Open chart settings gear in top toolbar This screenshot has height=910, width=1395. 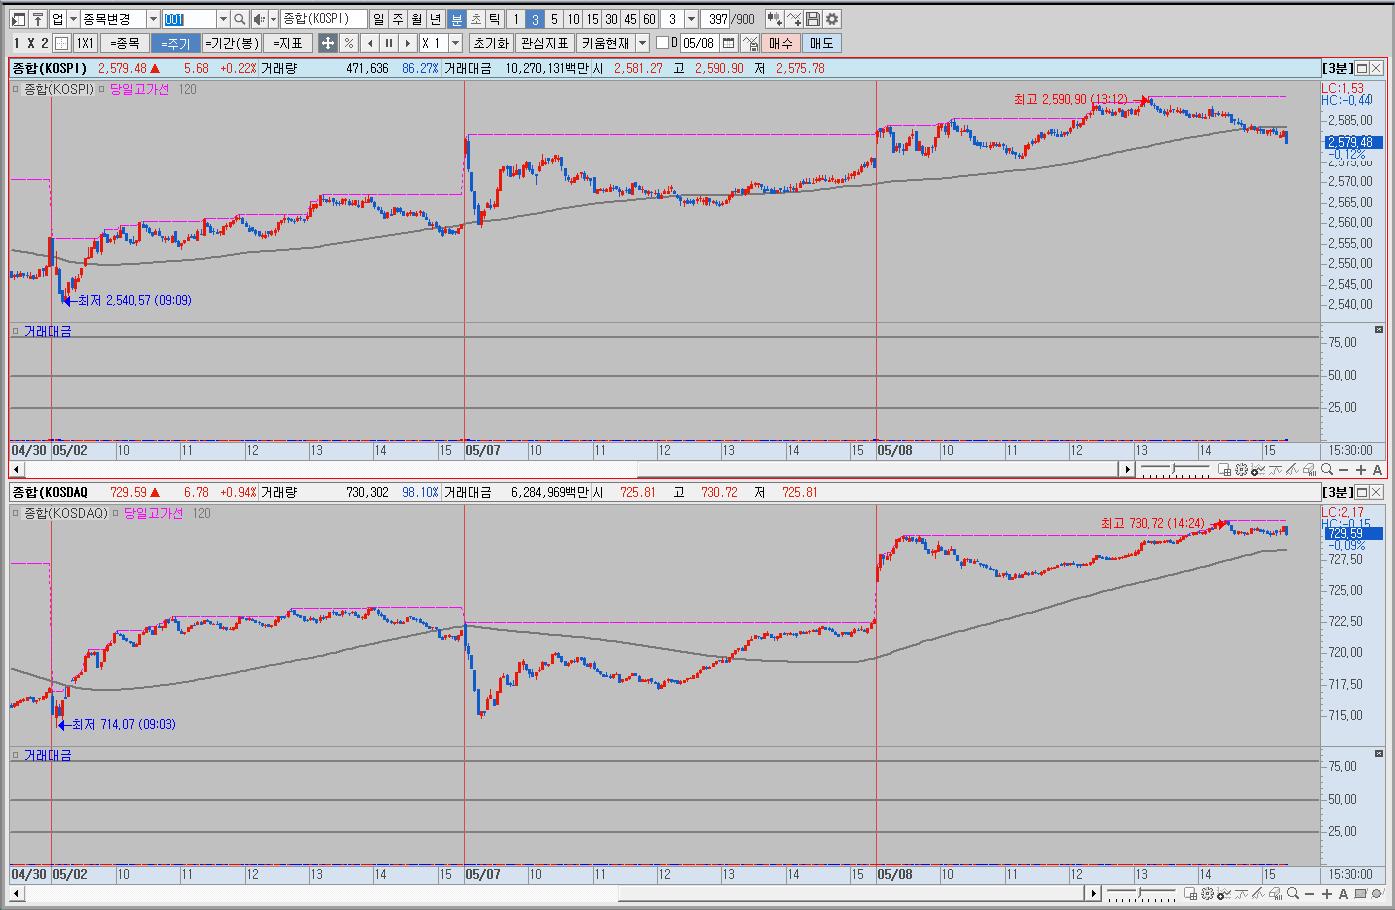[832, 19]
